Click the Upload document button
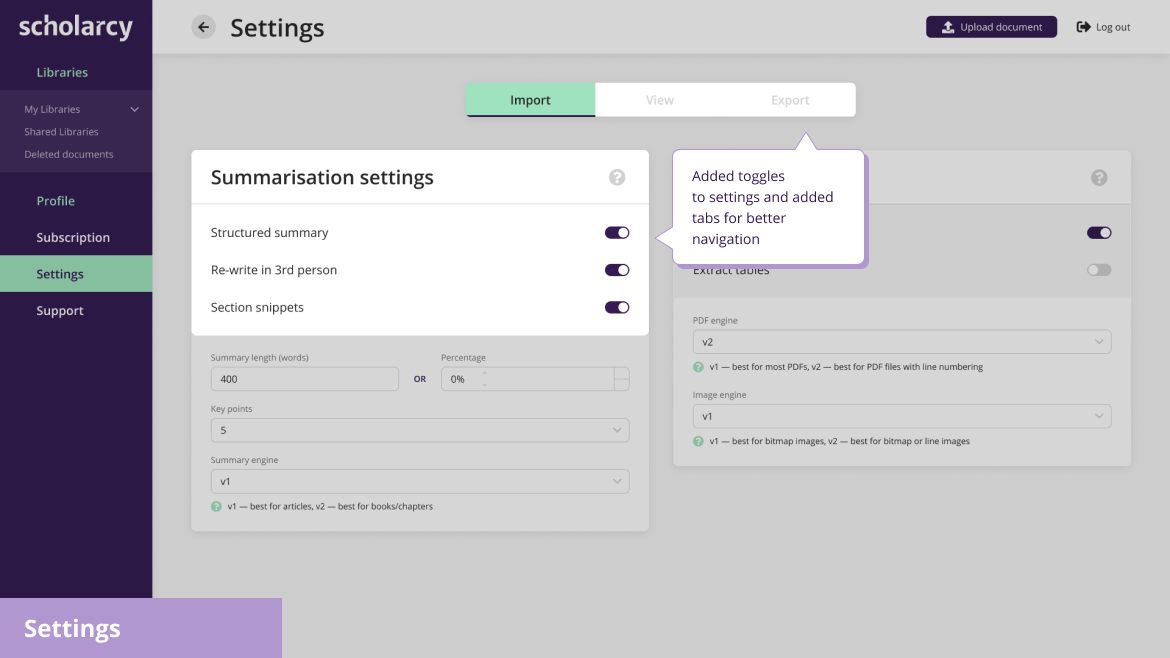Viewport: 1170px width, 658px height. tap(991, 27)
